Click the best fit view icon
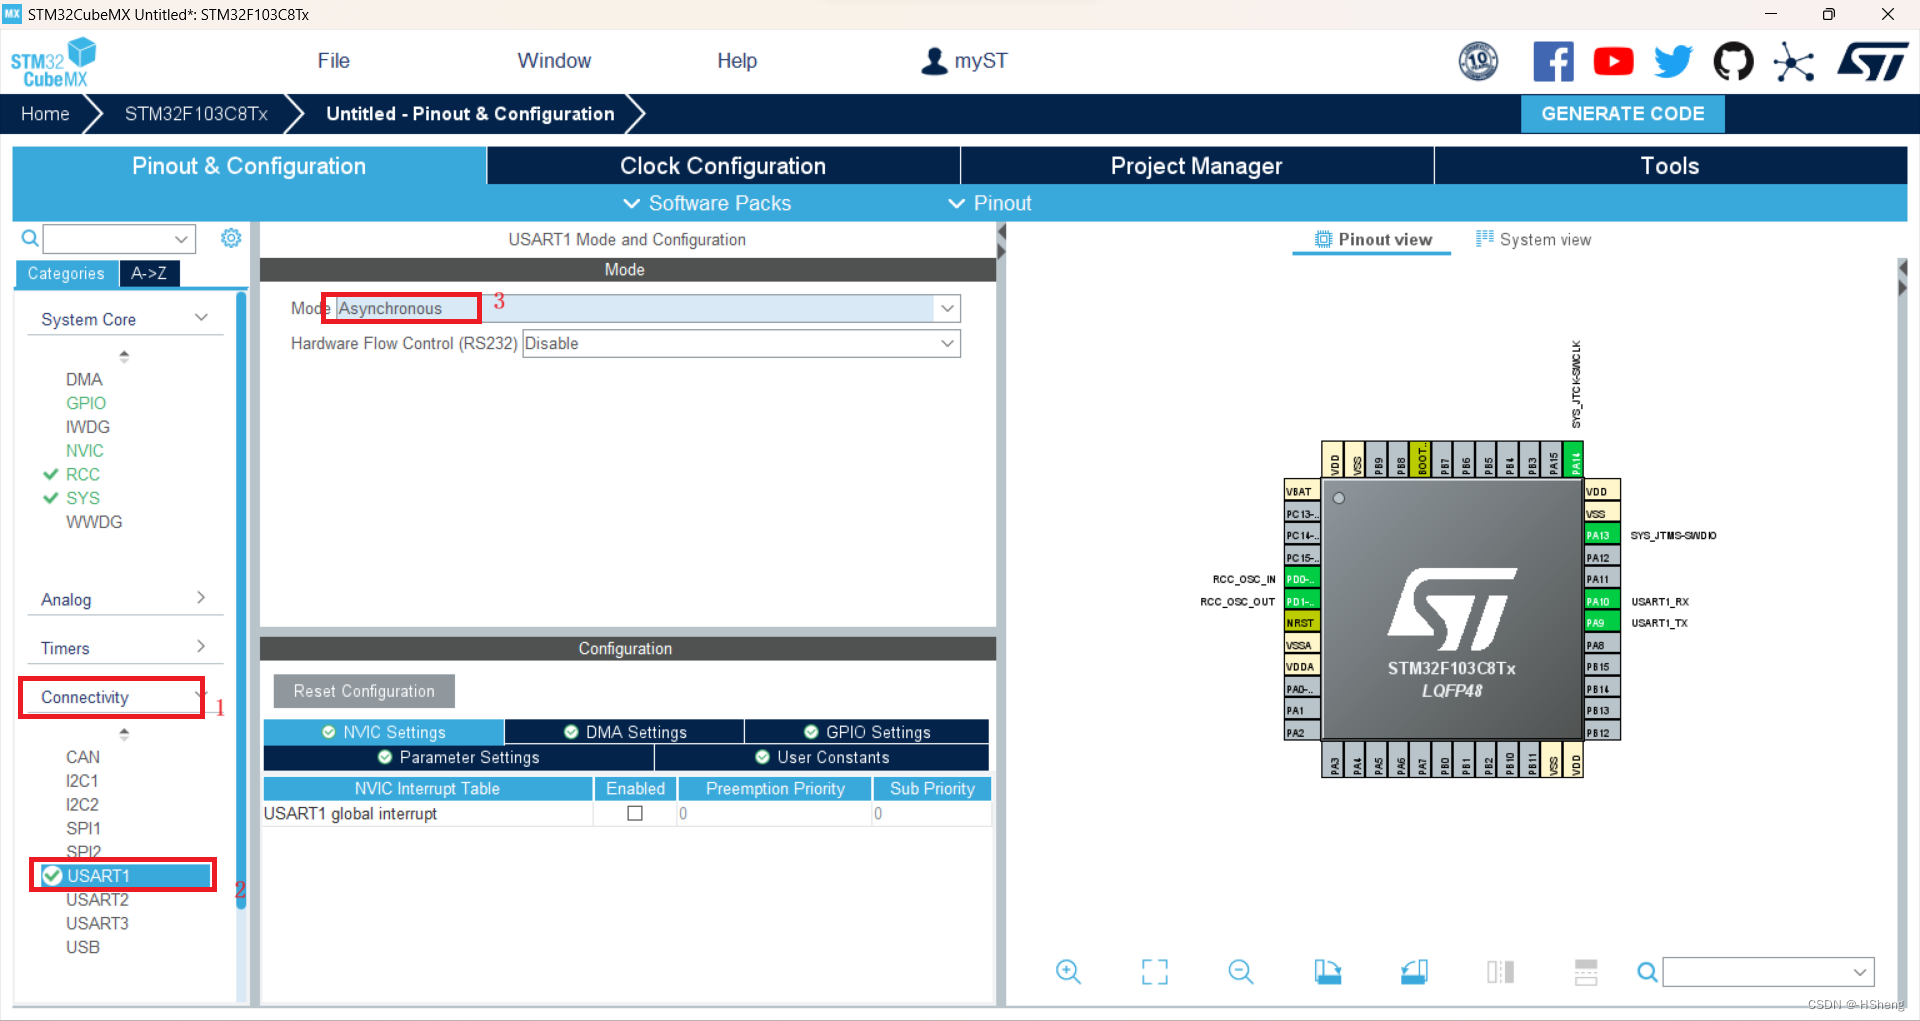Image resolution: width=1920 pixels, height=1021 pixels. coord(1154,971)
